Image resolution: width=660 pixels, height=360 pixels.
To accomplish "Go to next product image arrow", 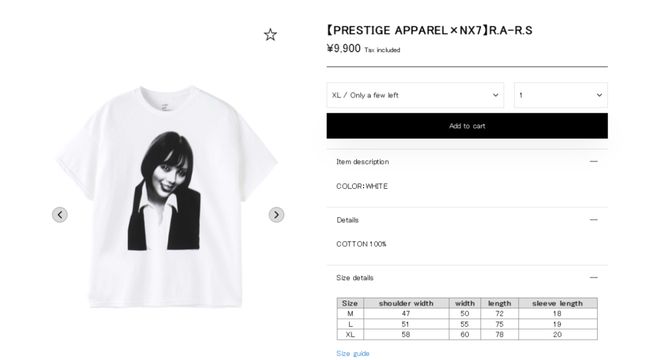I will click(x=276, y=215).
